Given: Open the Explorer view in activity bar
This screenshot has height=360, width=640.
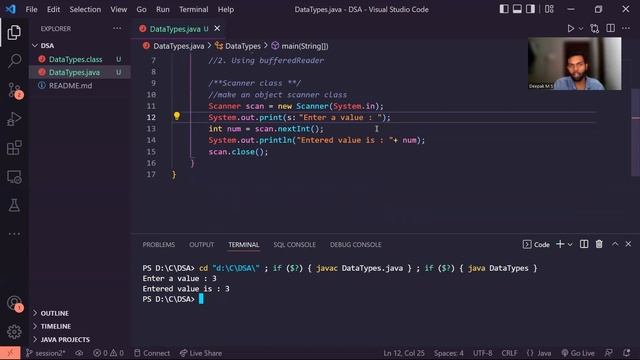Looking at the screenshot, I should point(14,33).
